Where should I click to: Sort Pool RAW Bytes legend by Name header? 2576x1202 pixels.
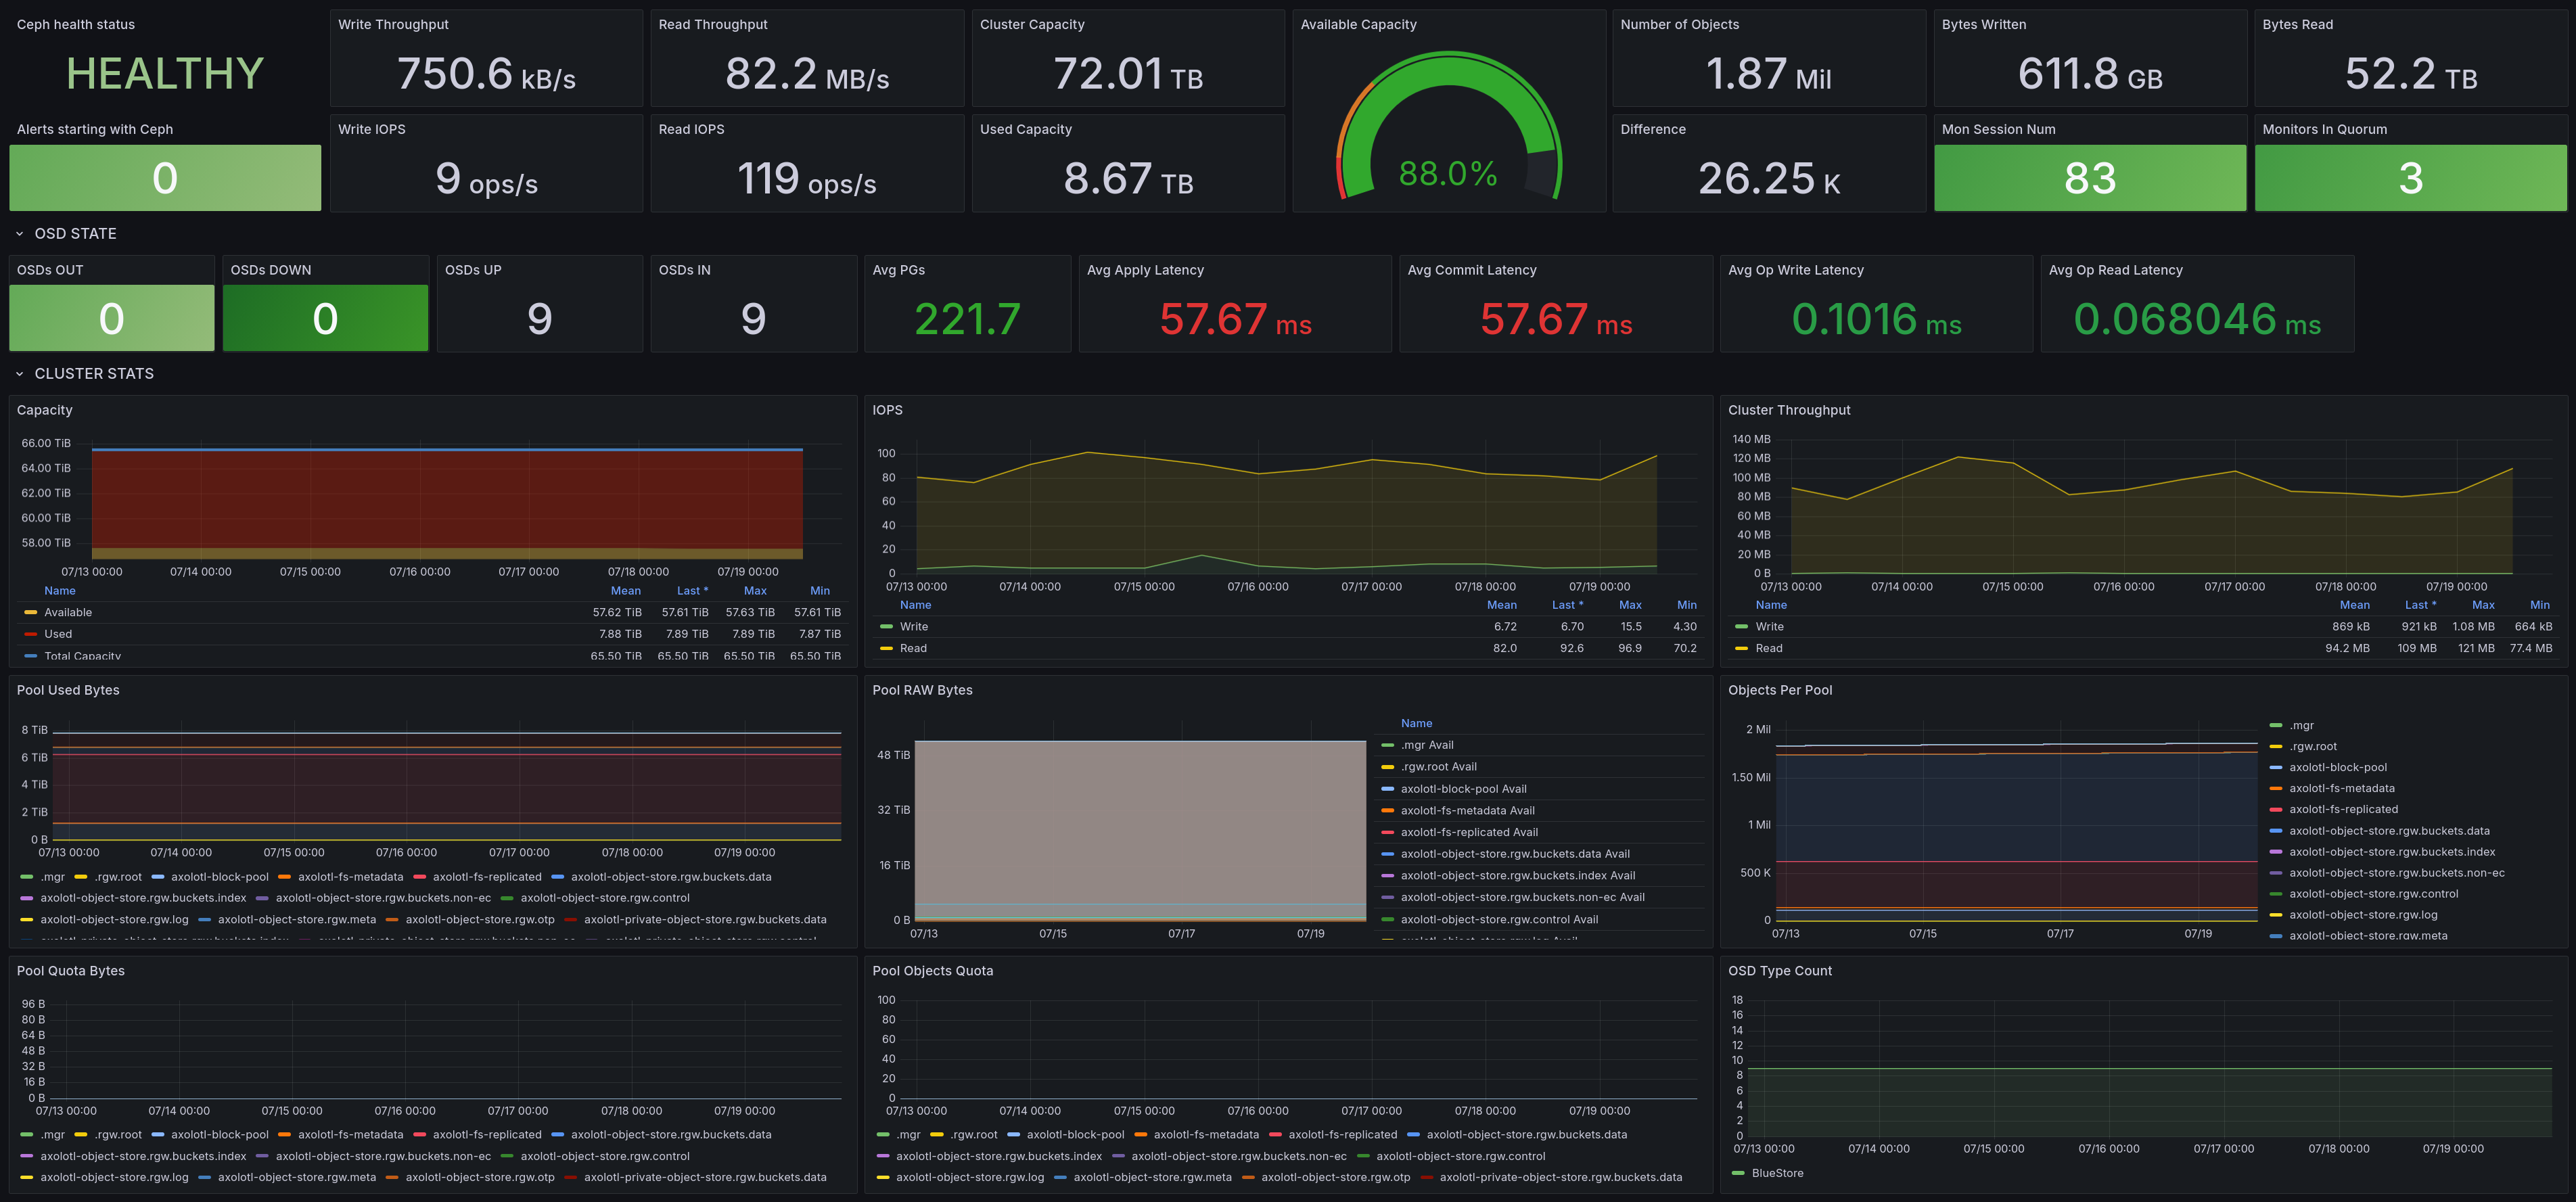click(x=1416, y=723)
